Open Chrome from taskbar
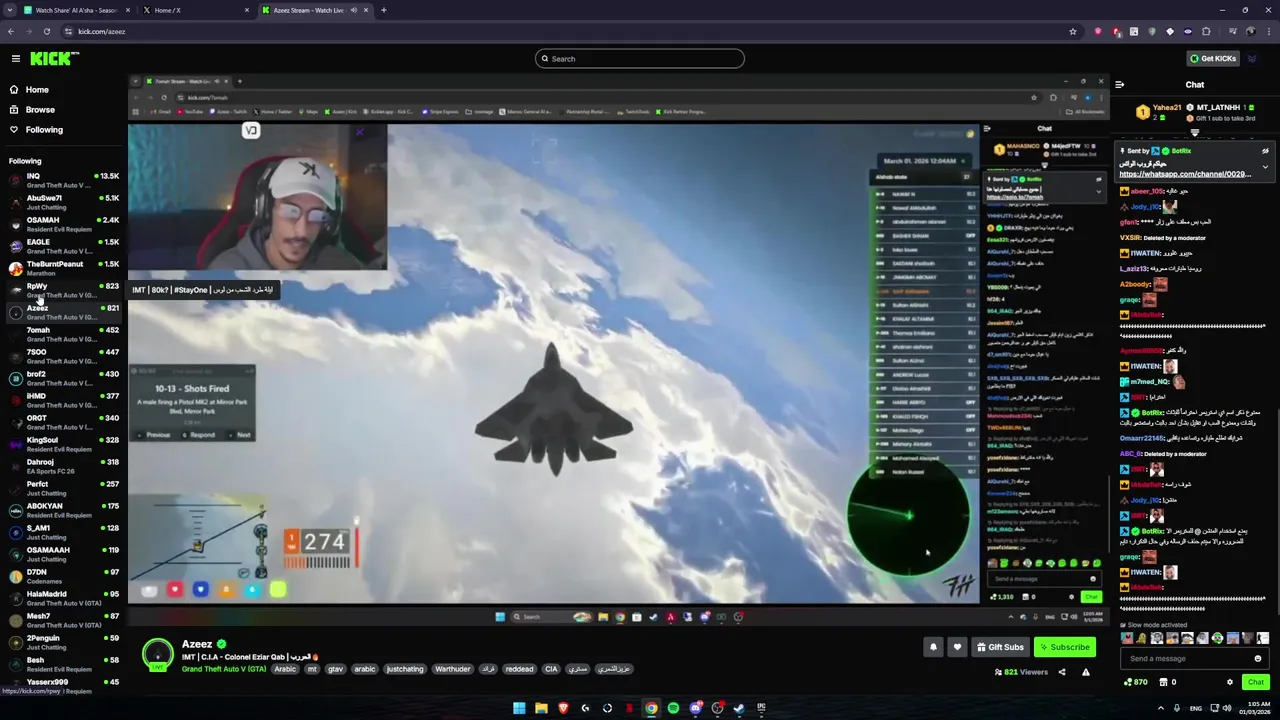 651,709
